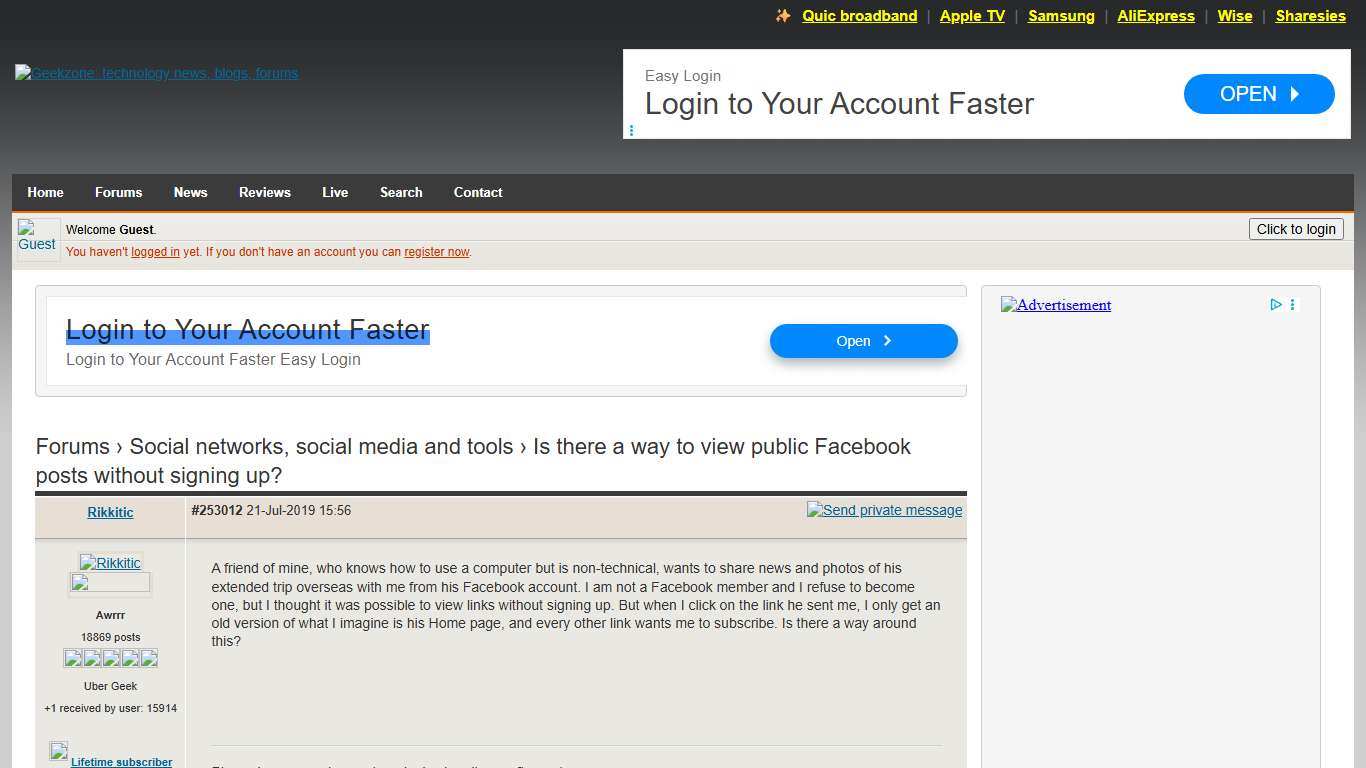
Task: Follow the 'register now' link
Action: [436, 252]
